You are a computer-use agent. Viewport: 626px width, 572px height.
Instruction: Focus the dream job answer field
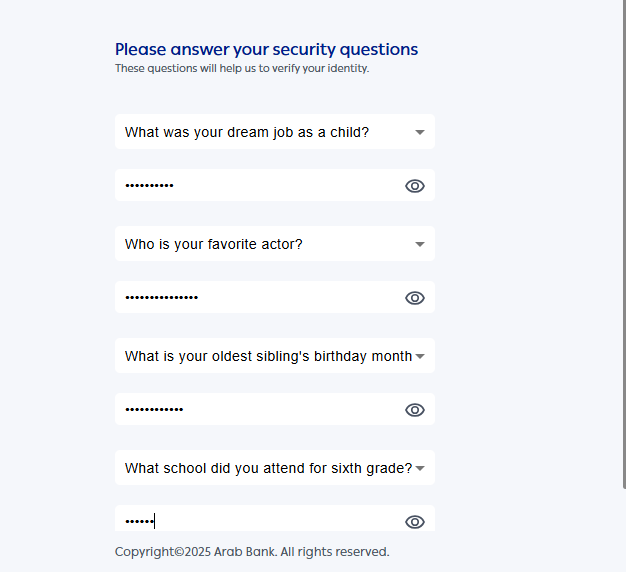(255, 186)
